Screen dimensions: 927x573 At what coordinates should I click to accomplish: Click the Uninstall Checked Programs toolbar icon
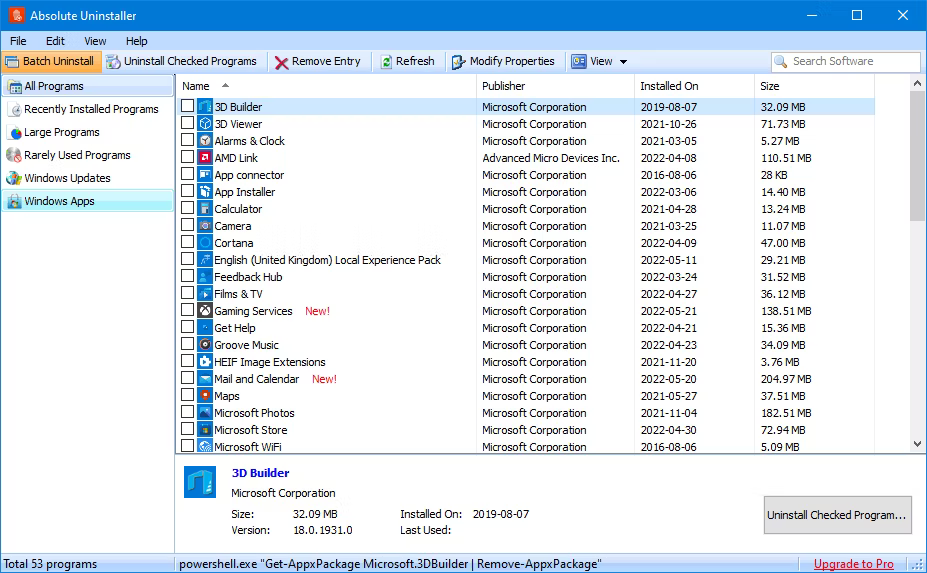tap(113, 61)
